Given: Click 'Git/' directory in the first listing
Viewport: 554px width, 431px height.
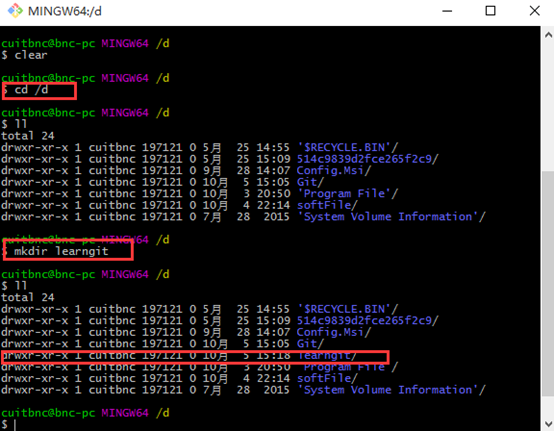Looking at the screenshot, I should coord(310,182).
